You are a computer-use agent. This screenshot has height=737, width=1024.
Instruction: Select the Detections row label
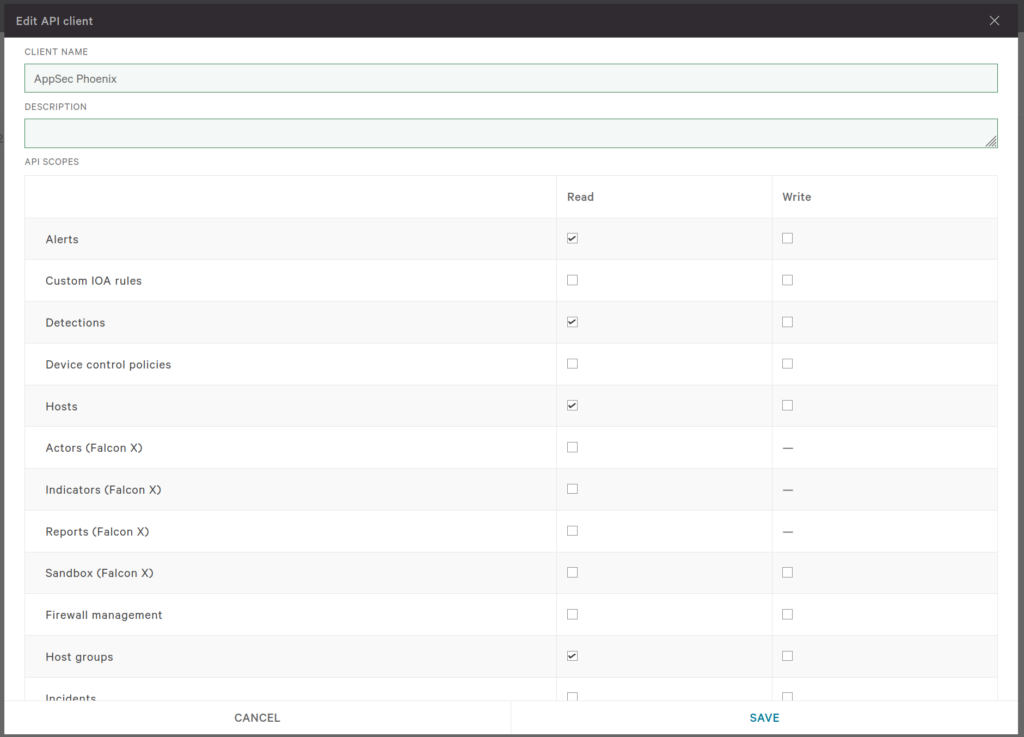coord(75,322)
